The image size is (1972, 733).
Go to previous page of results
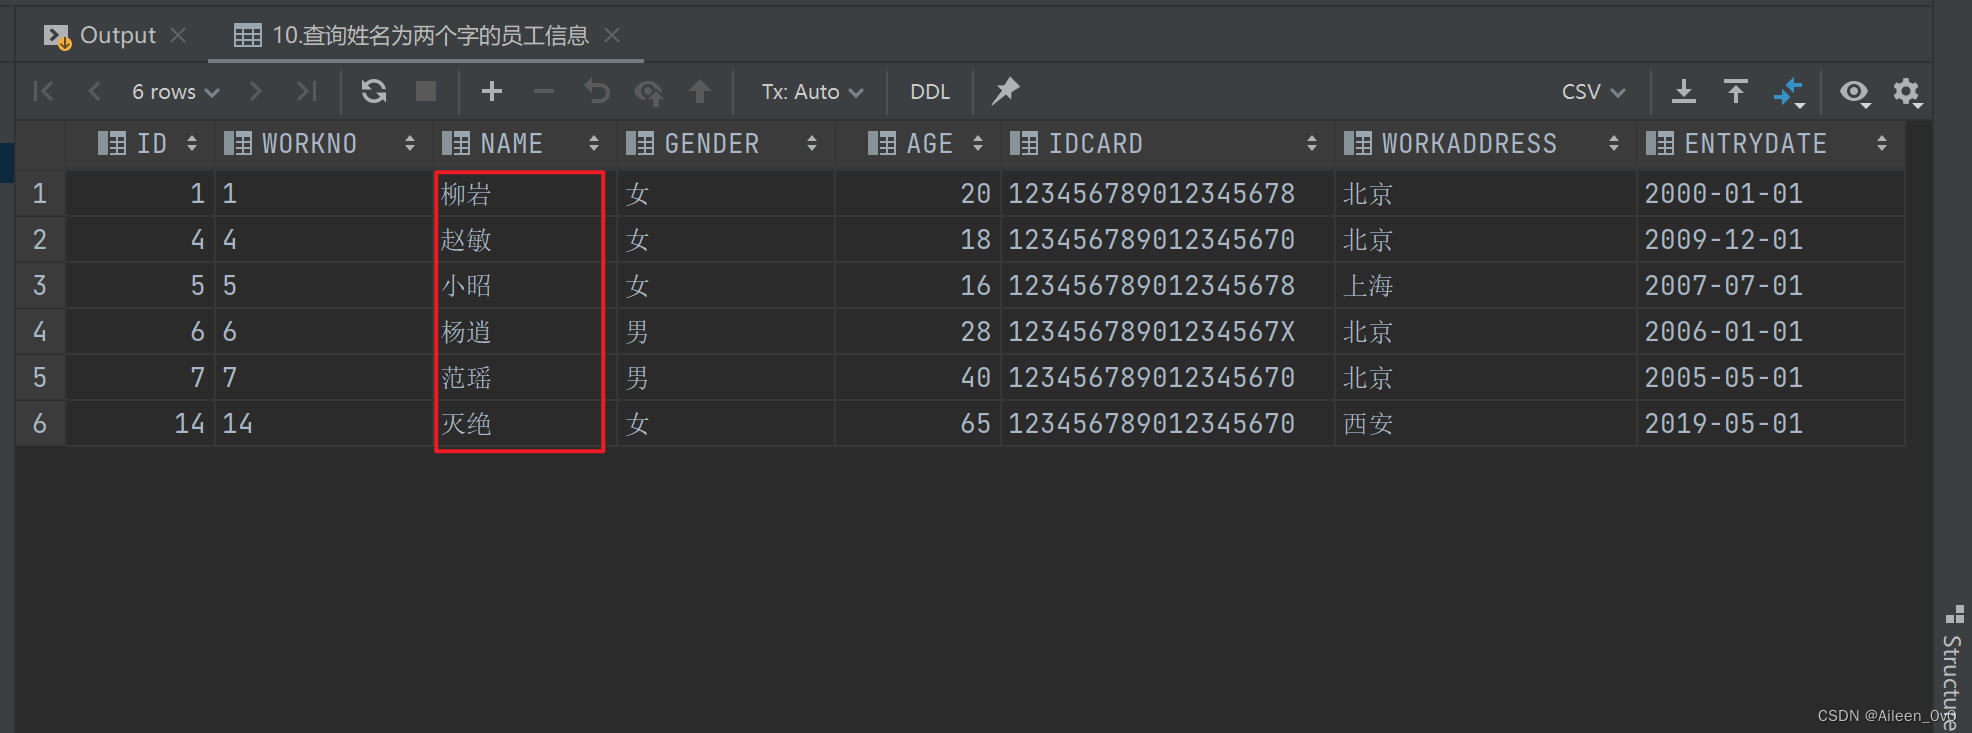(95, 91)
